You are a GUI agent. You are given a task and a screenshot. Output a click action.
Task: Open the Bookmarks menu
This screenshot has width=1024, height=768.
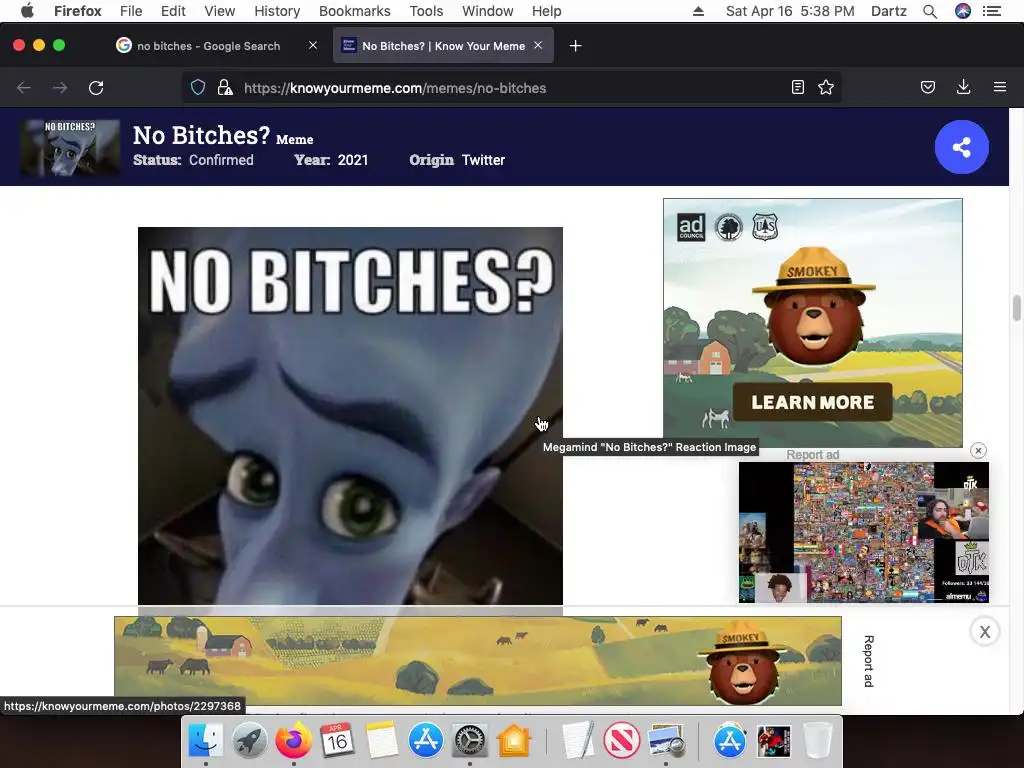click(x=355, y=11)
